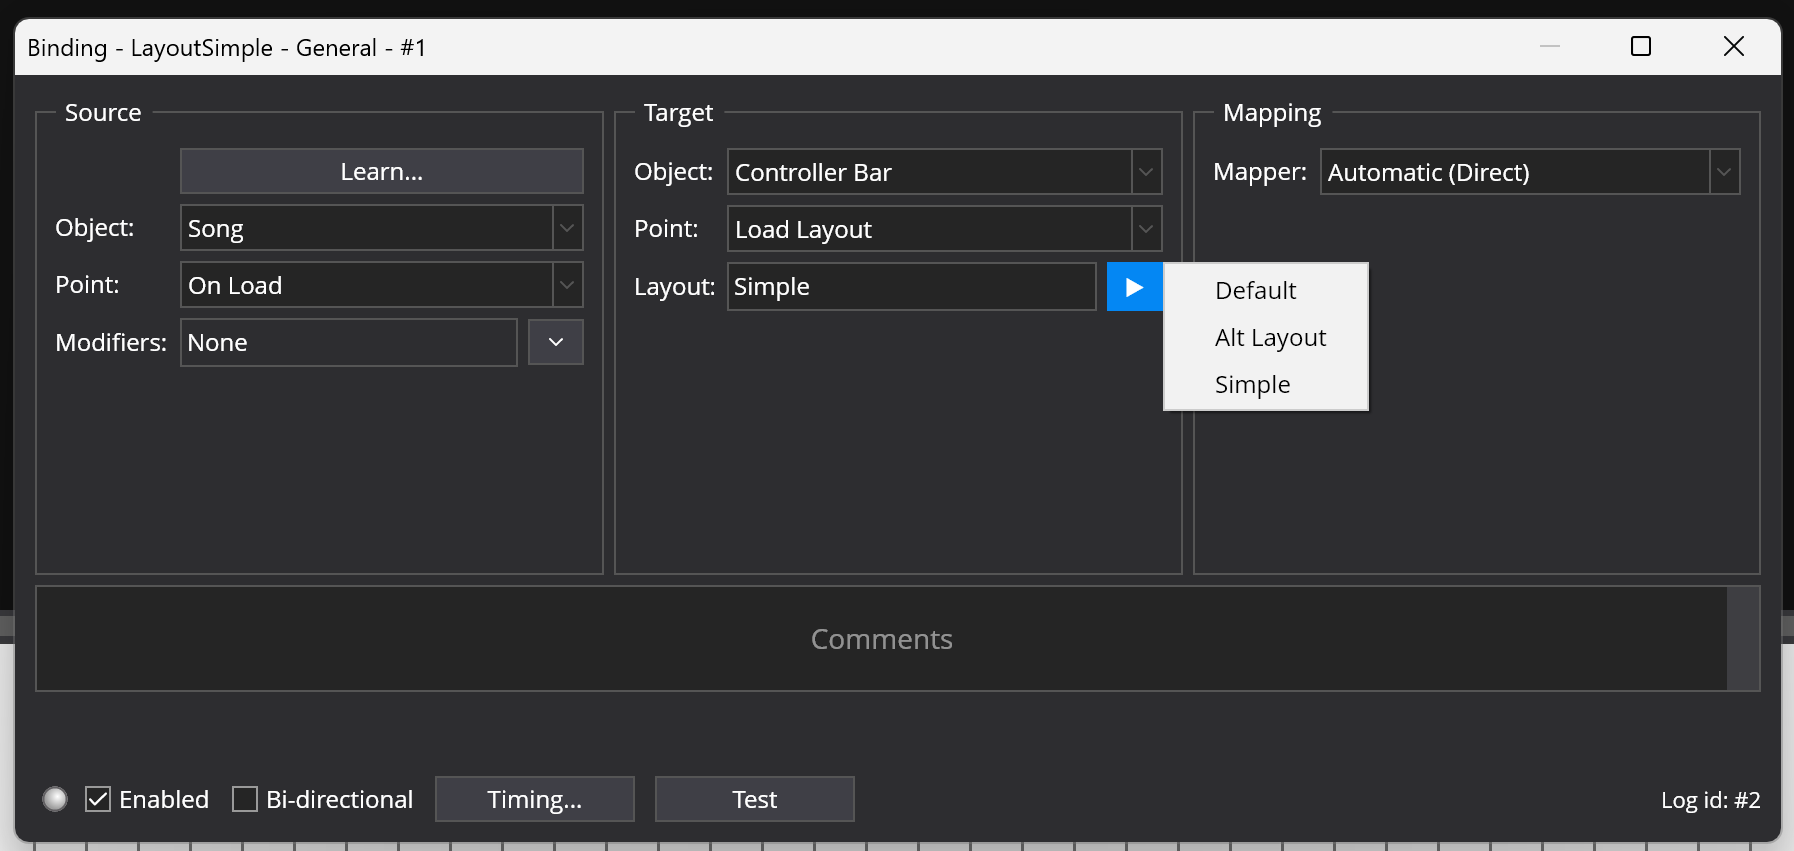Maximize the Binding window
Image resolution: width=1794 pixels, height=851 pixels.
(x=1640, y=47)
